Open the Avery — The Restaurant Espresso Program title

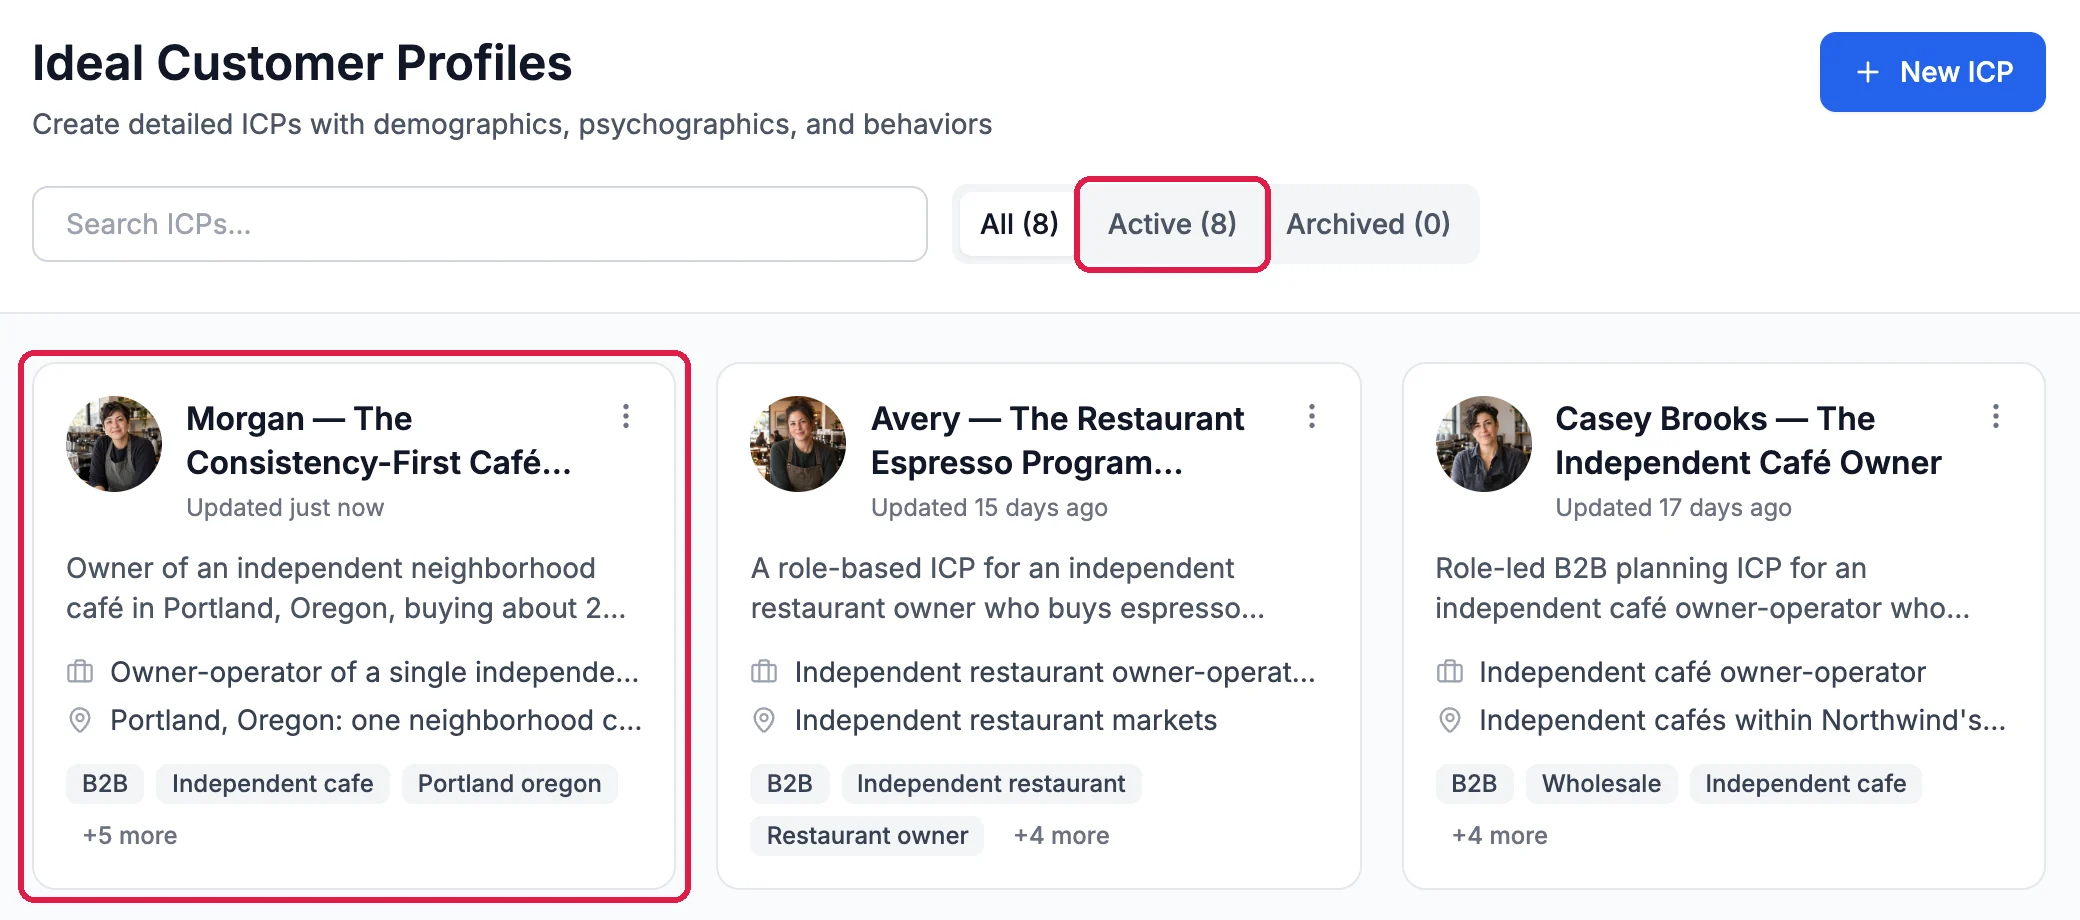1057,440
